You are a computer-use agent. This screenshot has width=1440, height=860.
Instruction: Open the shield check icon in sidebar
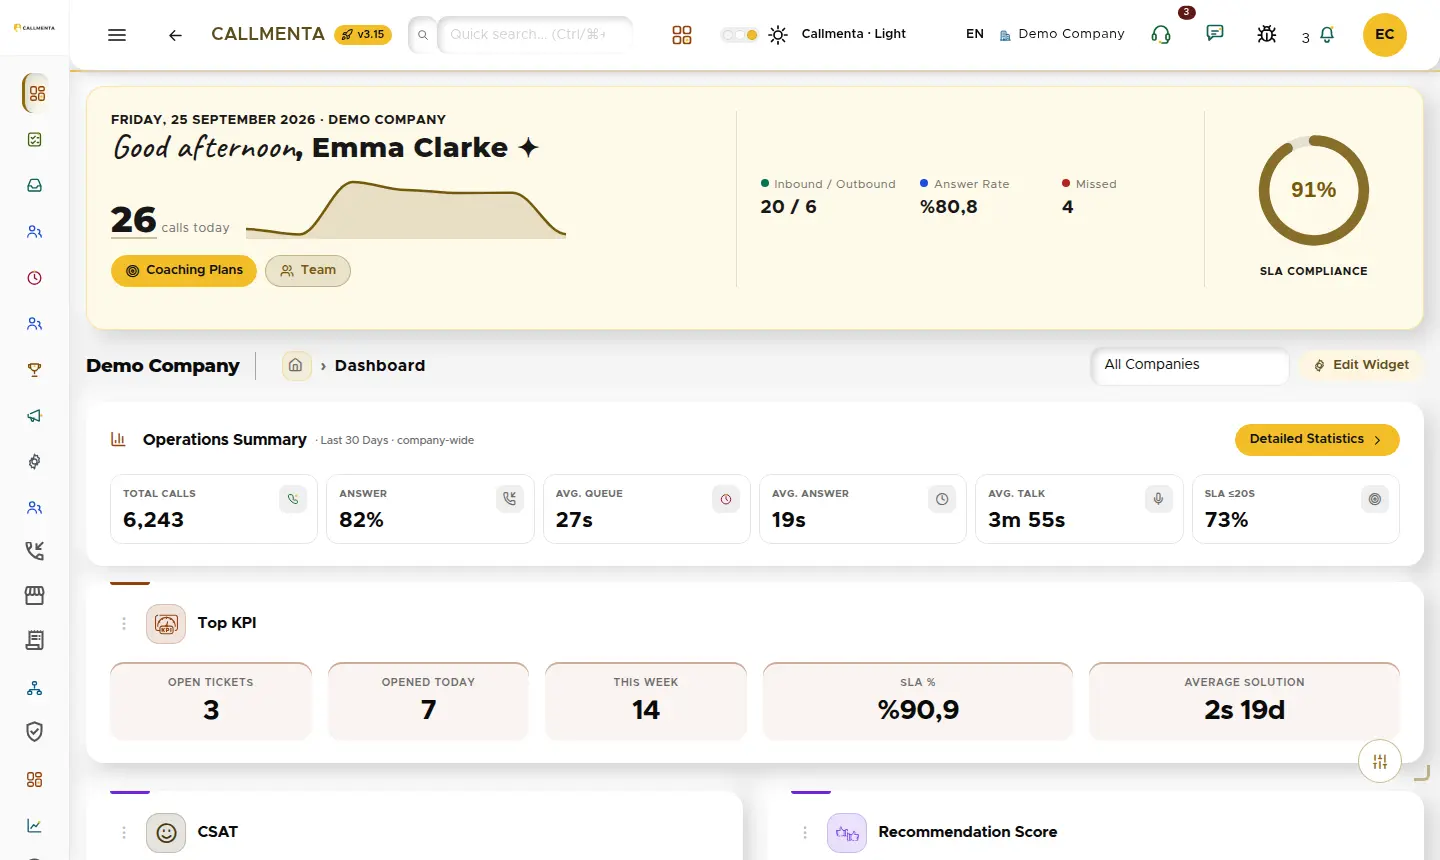35,732
